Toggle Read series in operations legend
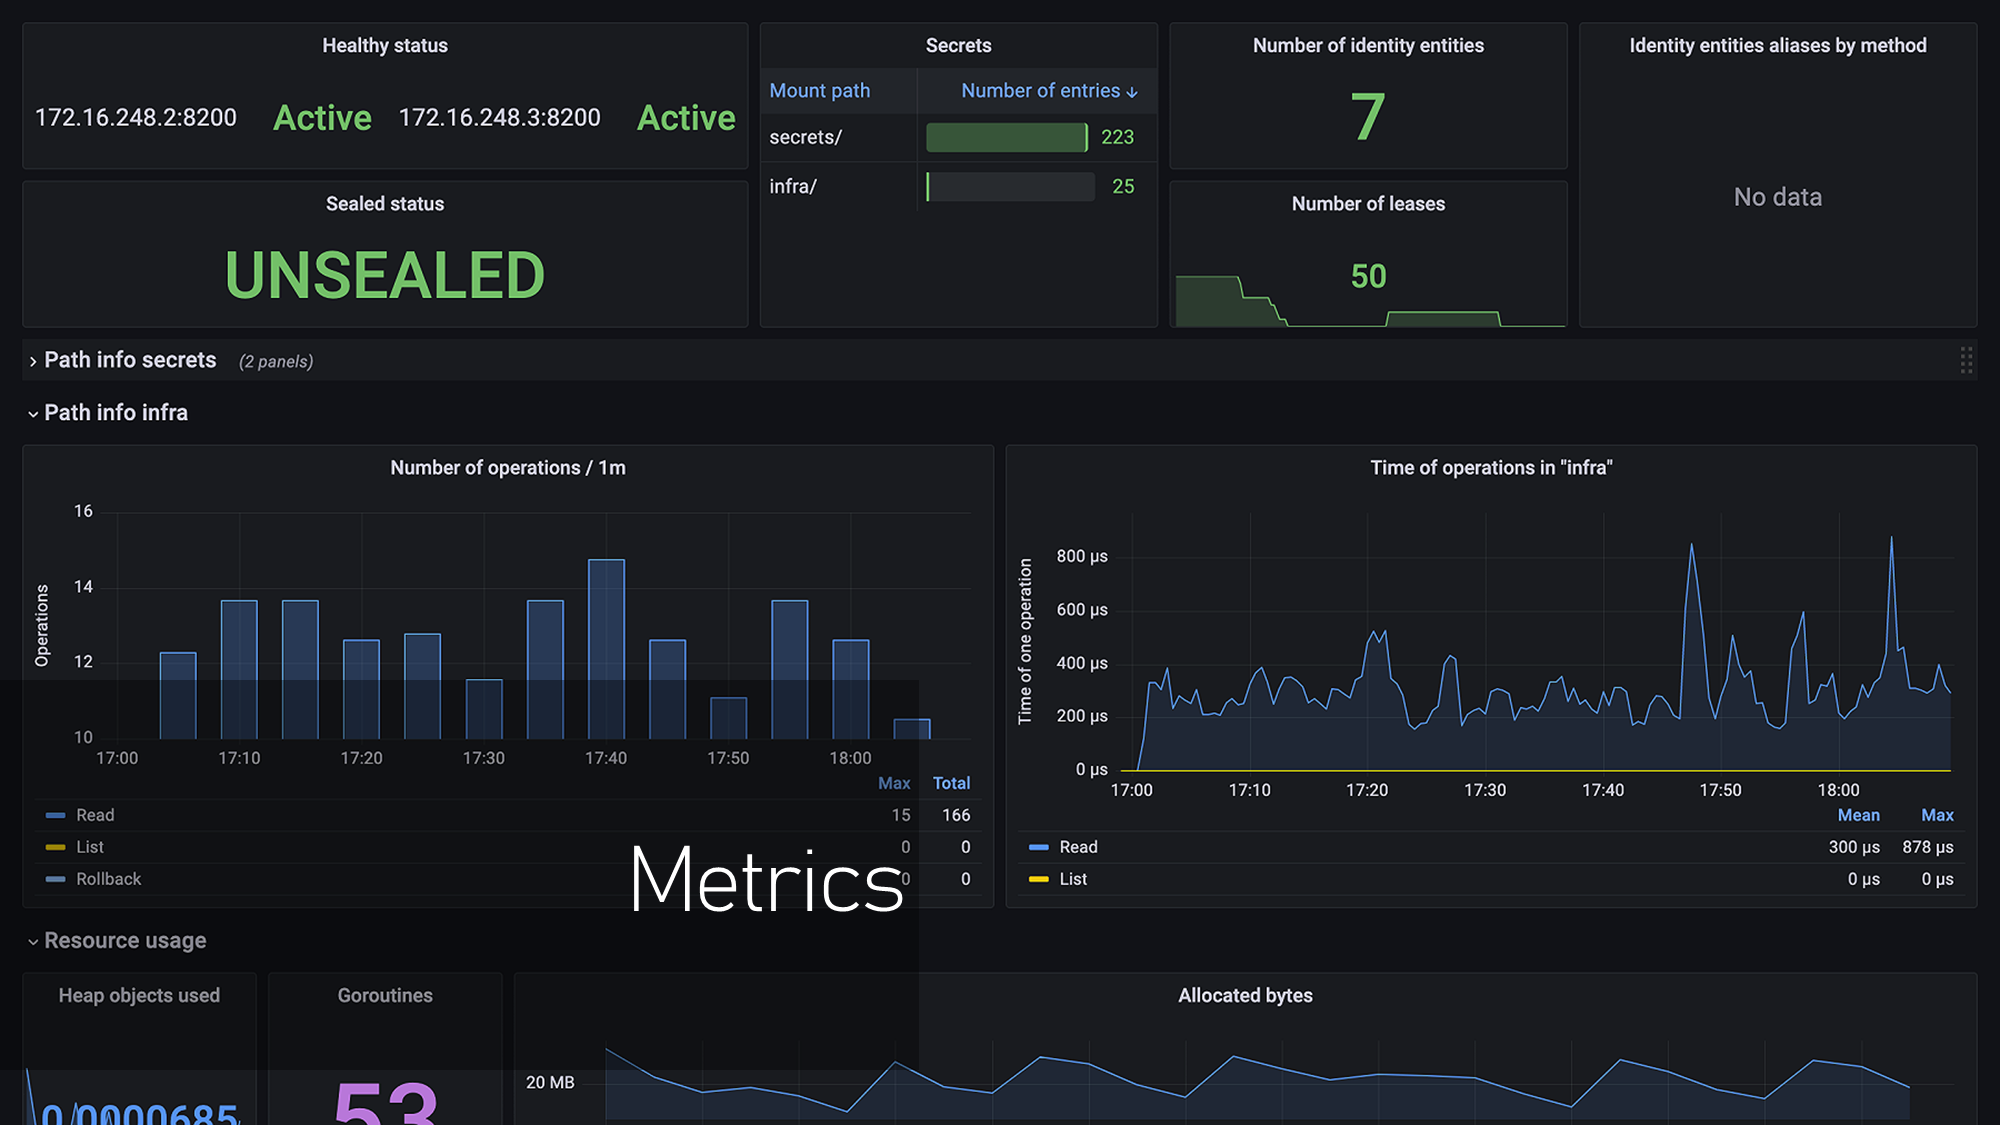Screen dimensions: 2000x1125 [x=95, y=815]
